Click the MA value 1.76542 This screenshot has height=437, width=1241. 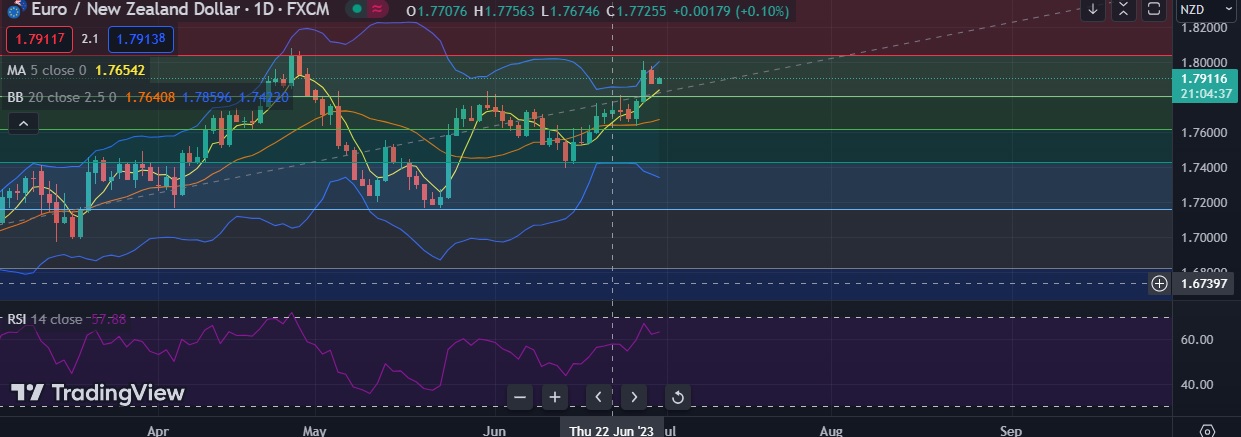pyautogui.click(x=120, y=71)
